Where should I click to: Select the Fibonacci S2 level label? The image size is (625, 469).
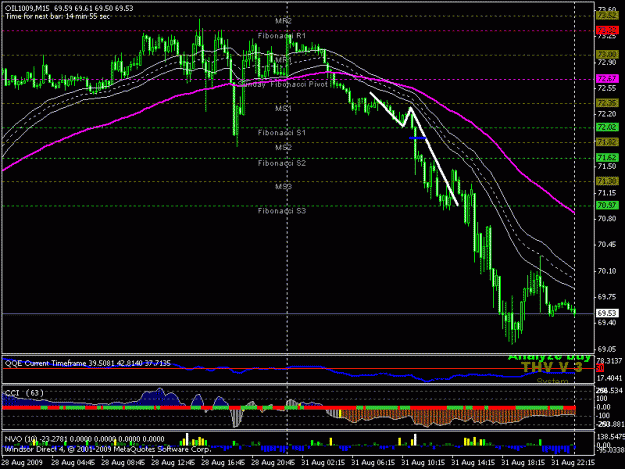(x=282, y=163)
